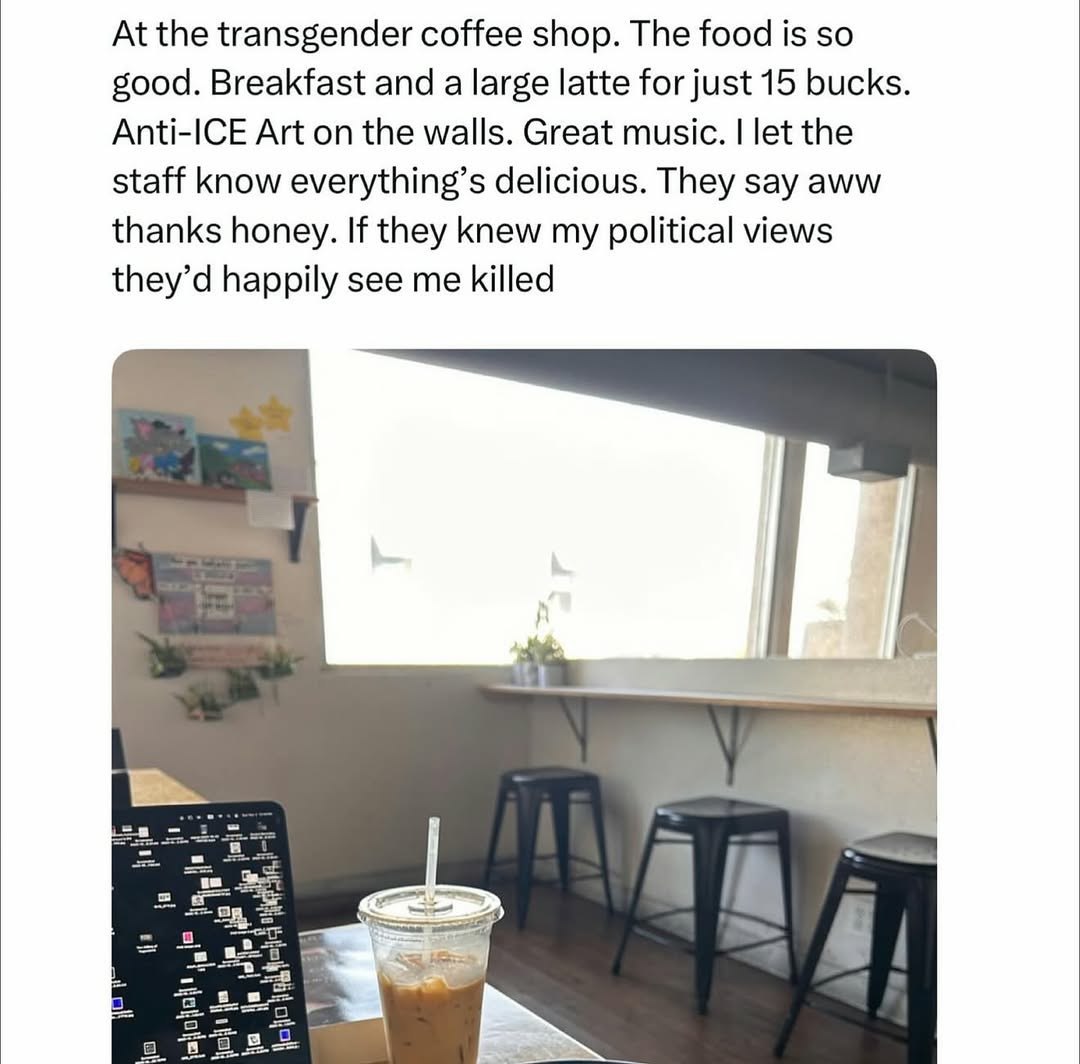This screenshot has width=1080, height=1064.
Task: Click the pink sign below the shelf
Action: (x=214, y=594)
